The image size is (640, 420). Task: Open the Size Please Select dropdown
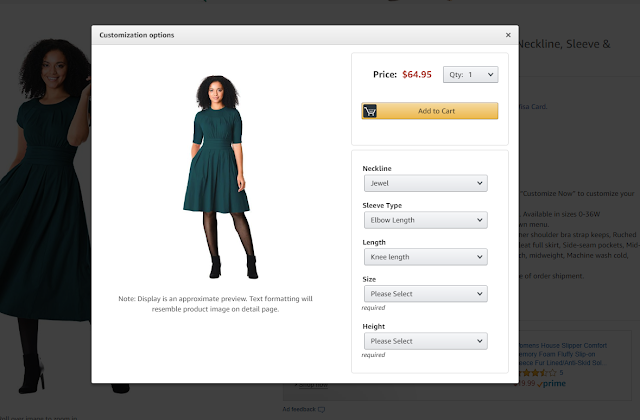[x=426, y=294]
